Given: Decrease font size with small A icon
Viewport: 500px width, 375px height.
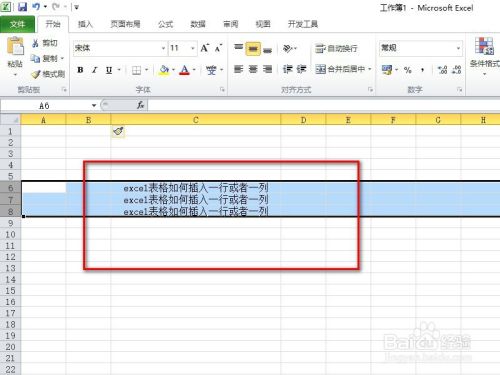Looking at the screenshot, I should (218, 49).
